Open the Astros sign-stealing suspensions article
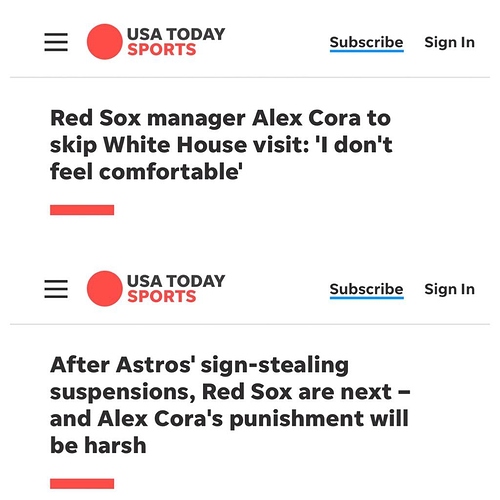This screenshot has height=500, width=500. [230, 405]
